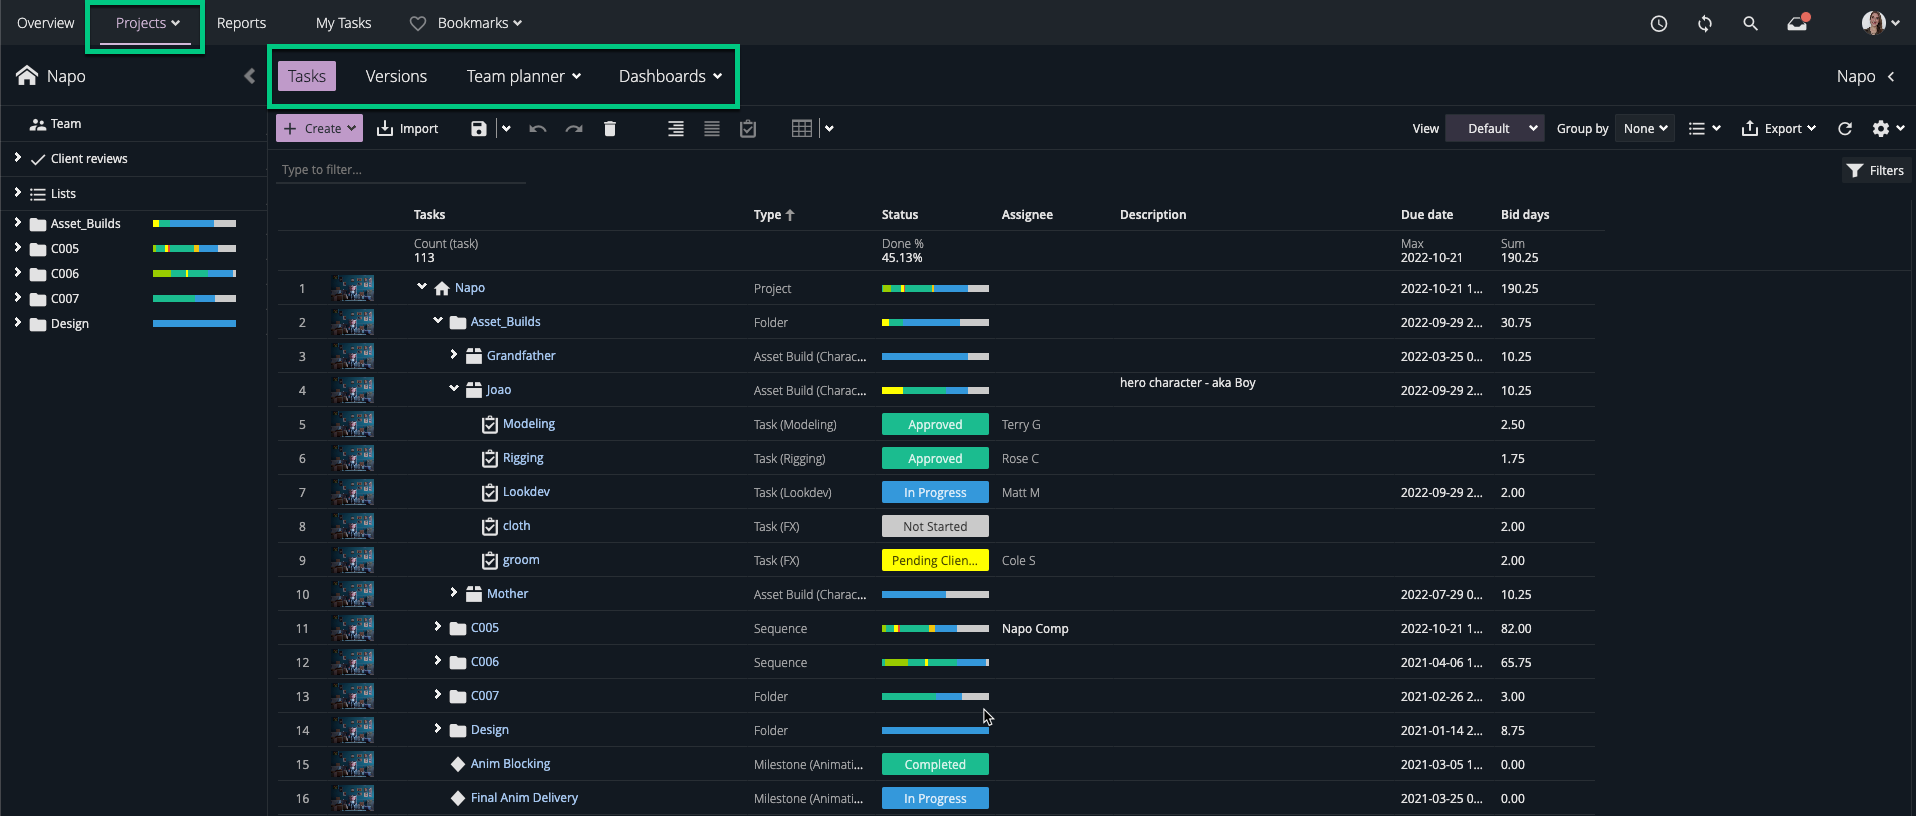Open the Reports menu item

[x=241, y=23]
